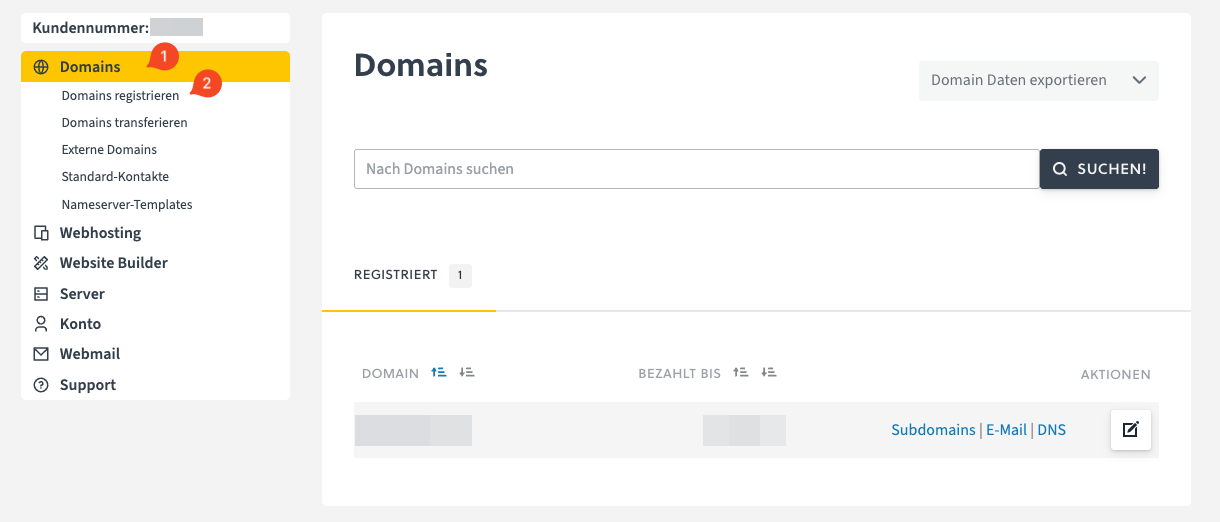Click the Webhosting sidebar icon
Viewport: 1220px width, 522px height.
[x=41, y=233]
